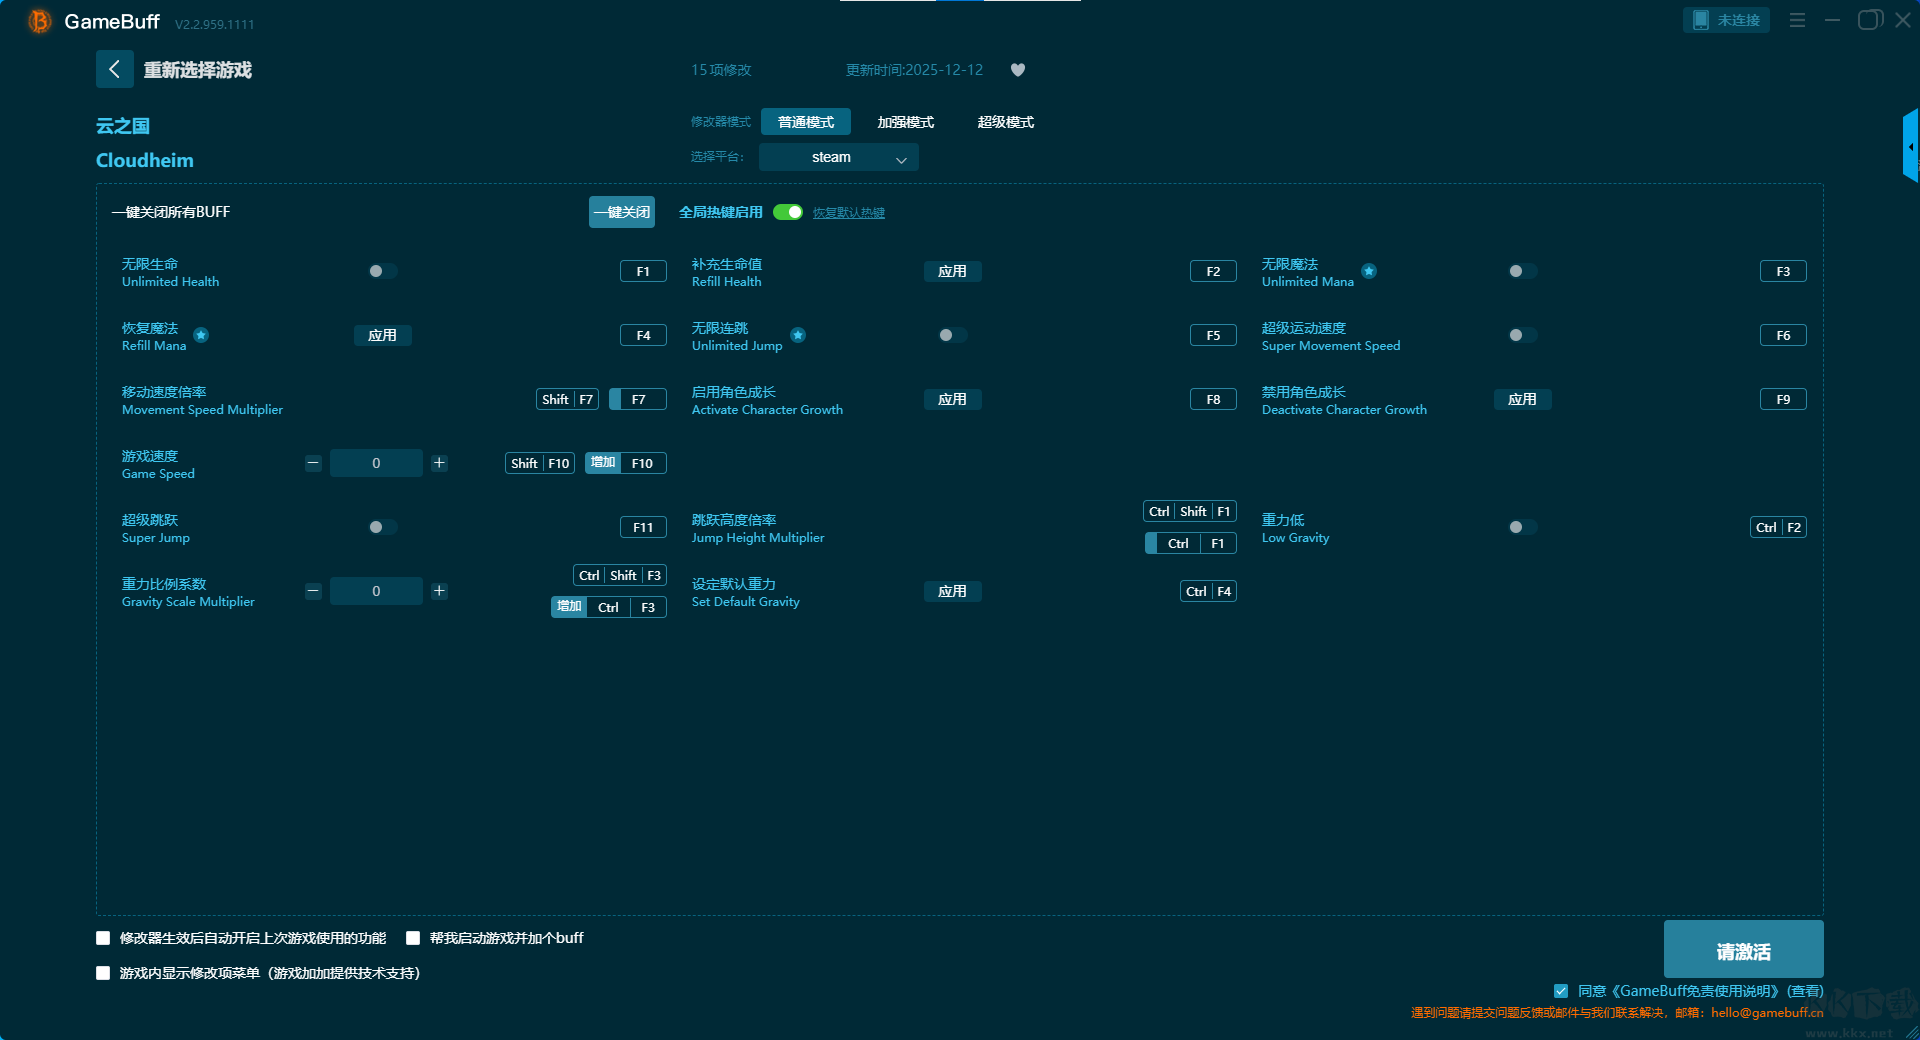Check 帮我启动游戏并加个buff option

(x=413, y=938)
